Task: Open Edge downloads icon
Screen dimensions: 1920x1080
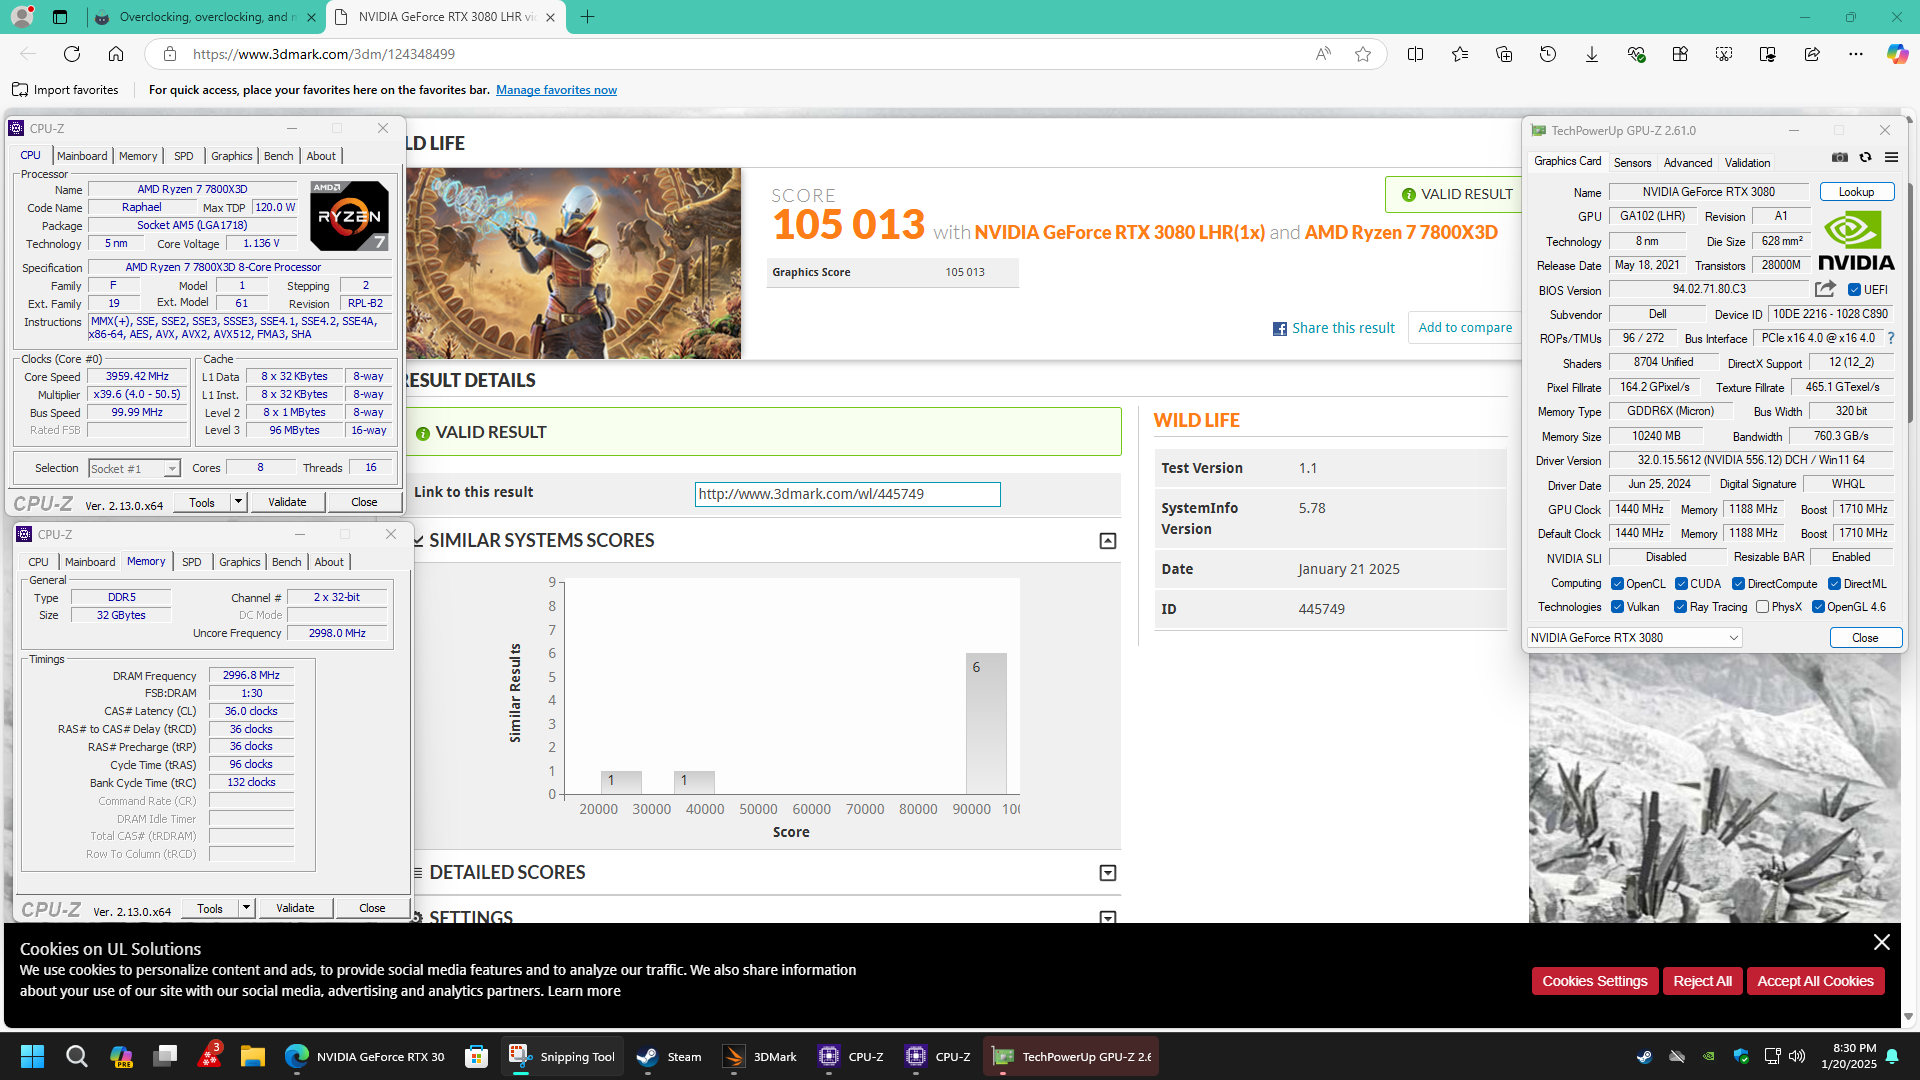Action: click(1592, 54)
